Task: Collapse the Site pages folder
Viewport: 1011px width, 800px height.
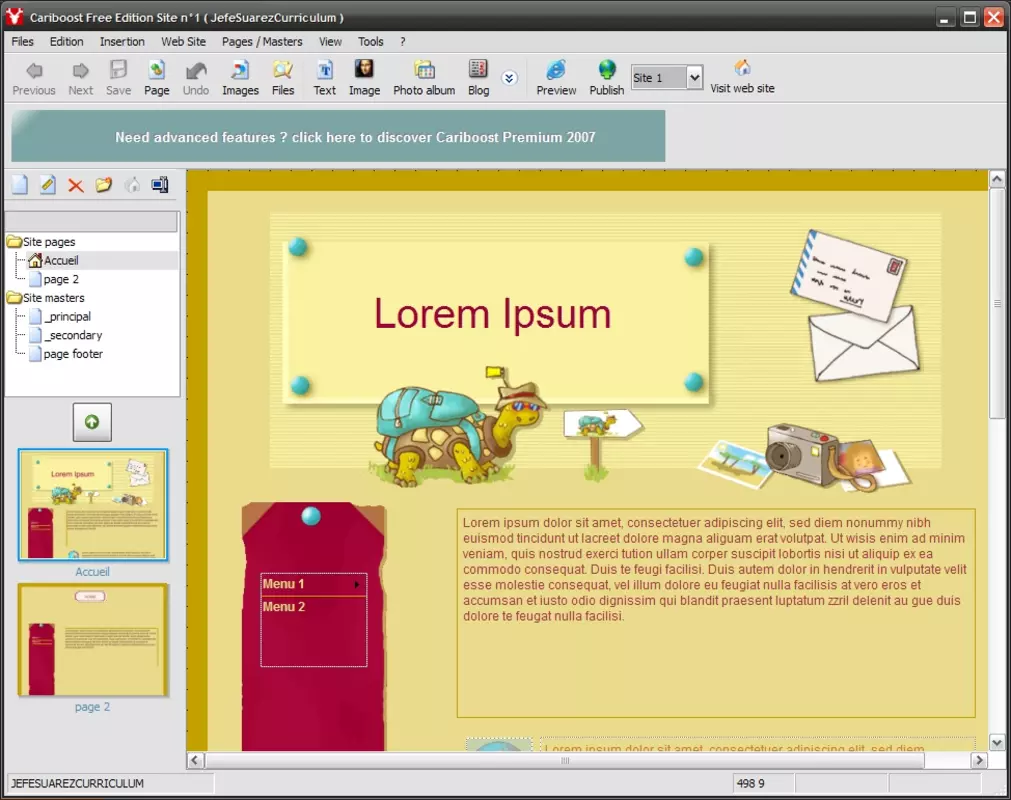Action: click(14, 242)
